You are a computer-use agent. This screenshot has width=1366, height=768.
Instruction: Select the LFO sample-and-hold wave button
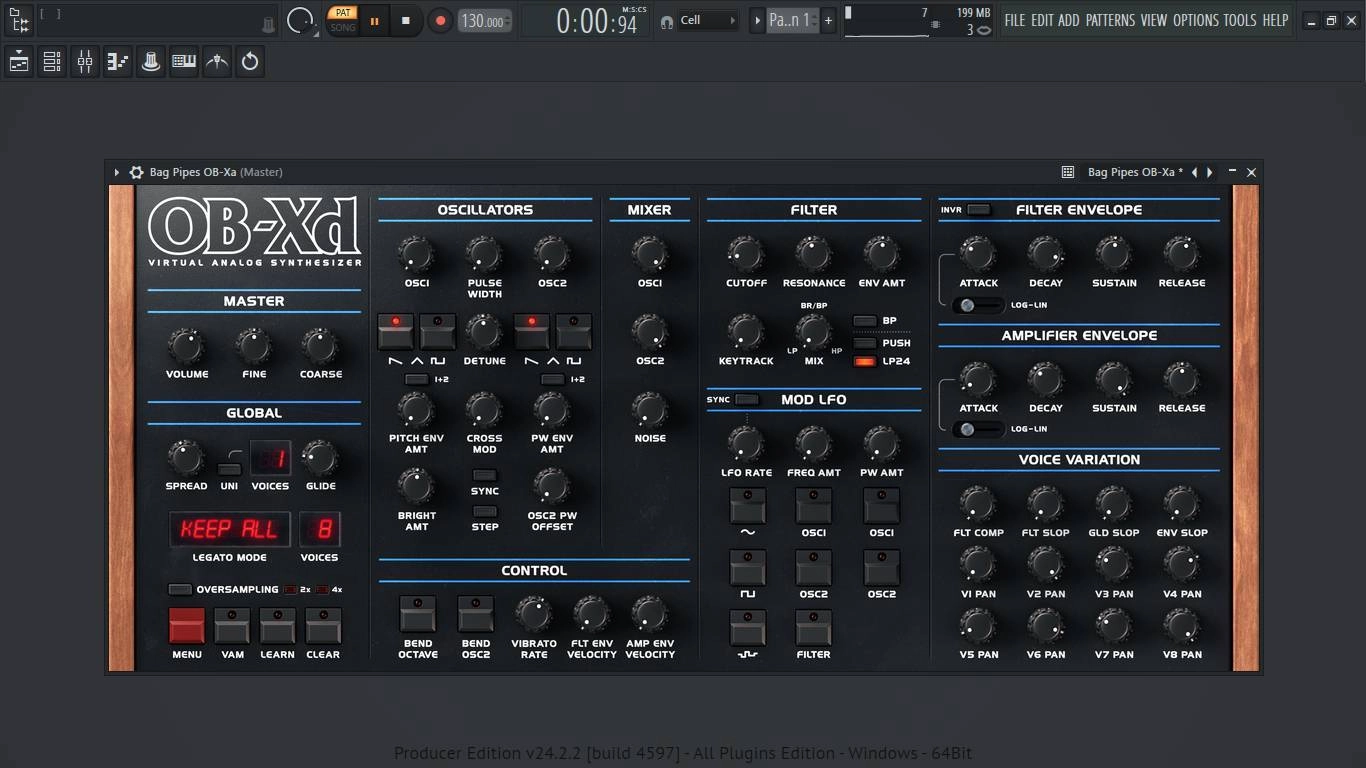(x=747, y=628)
